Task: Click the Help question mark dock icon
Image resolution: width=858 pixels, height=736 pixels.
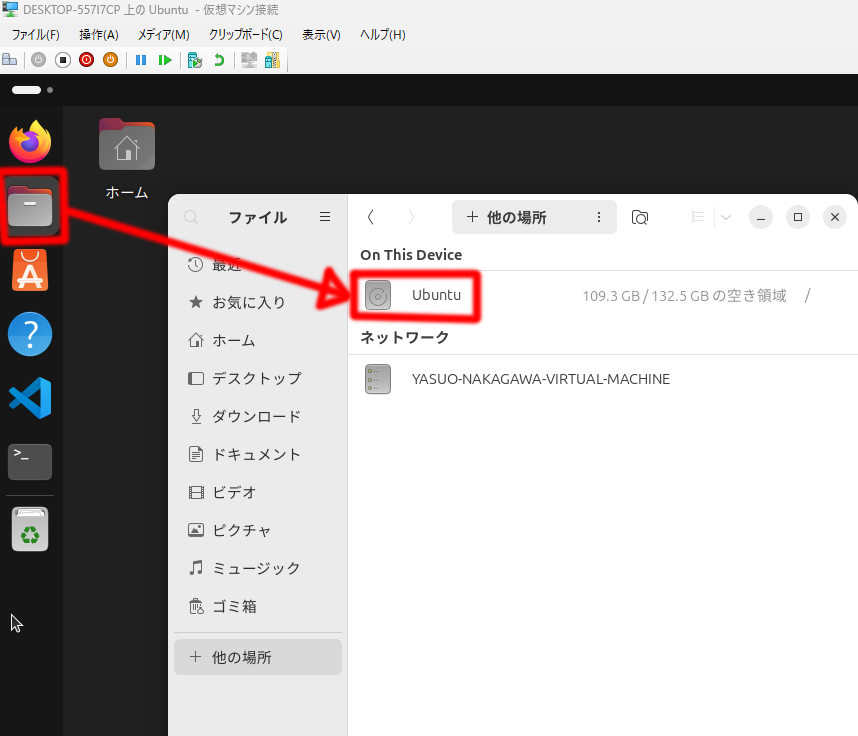Action: click(x=30, y=334)
